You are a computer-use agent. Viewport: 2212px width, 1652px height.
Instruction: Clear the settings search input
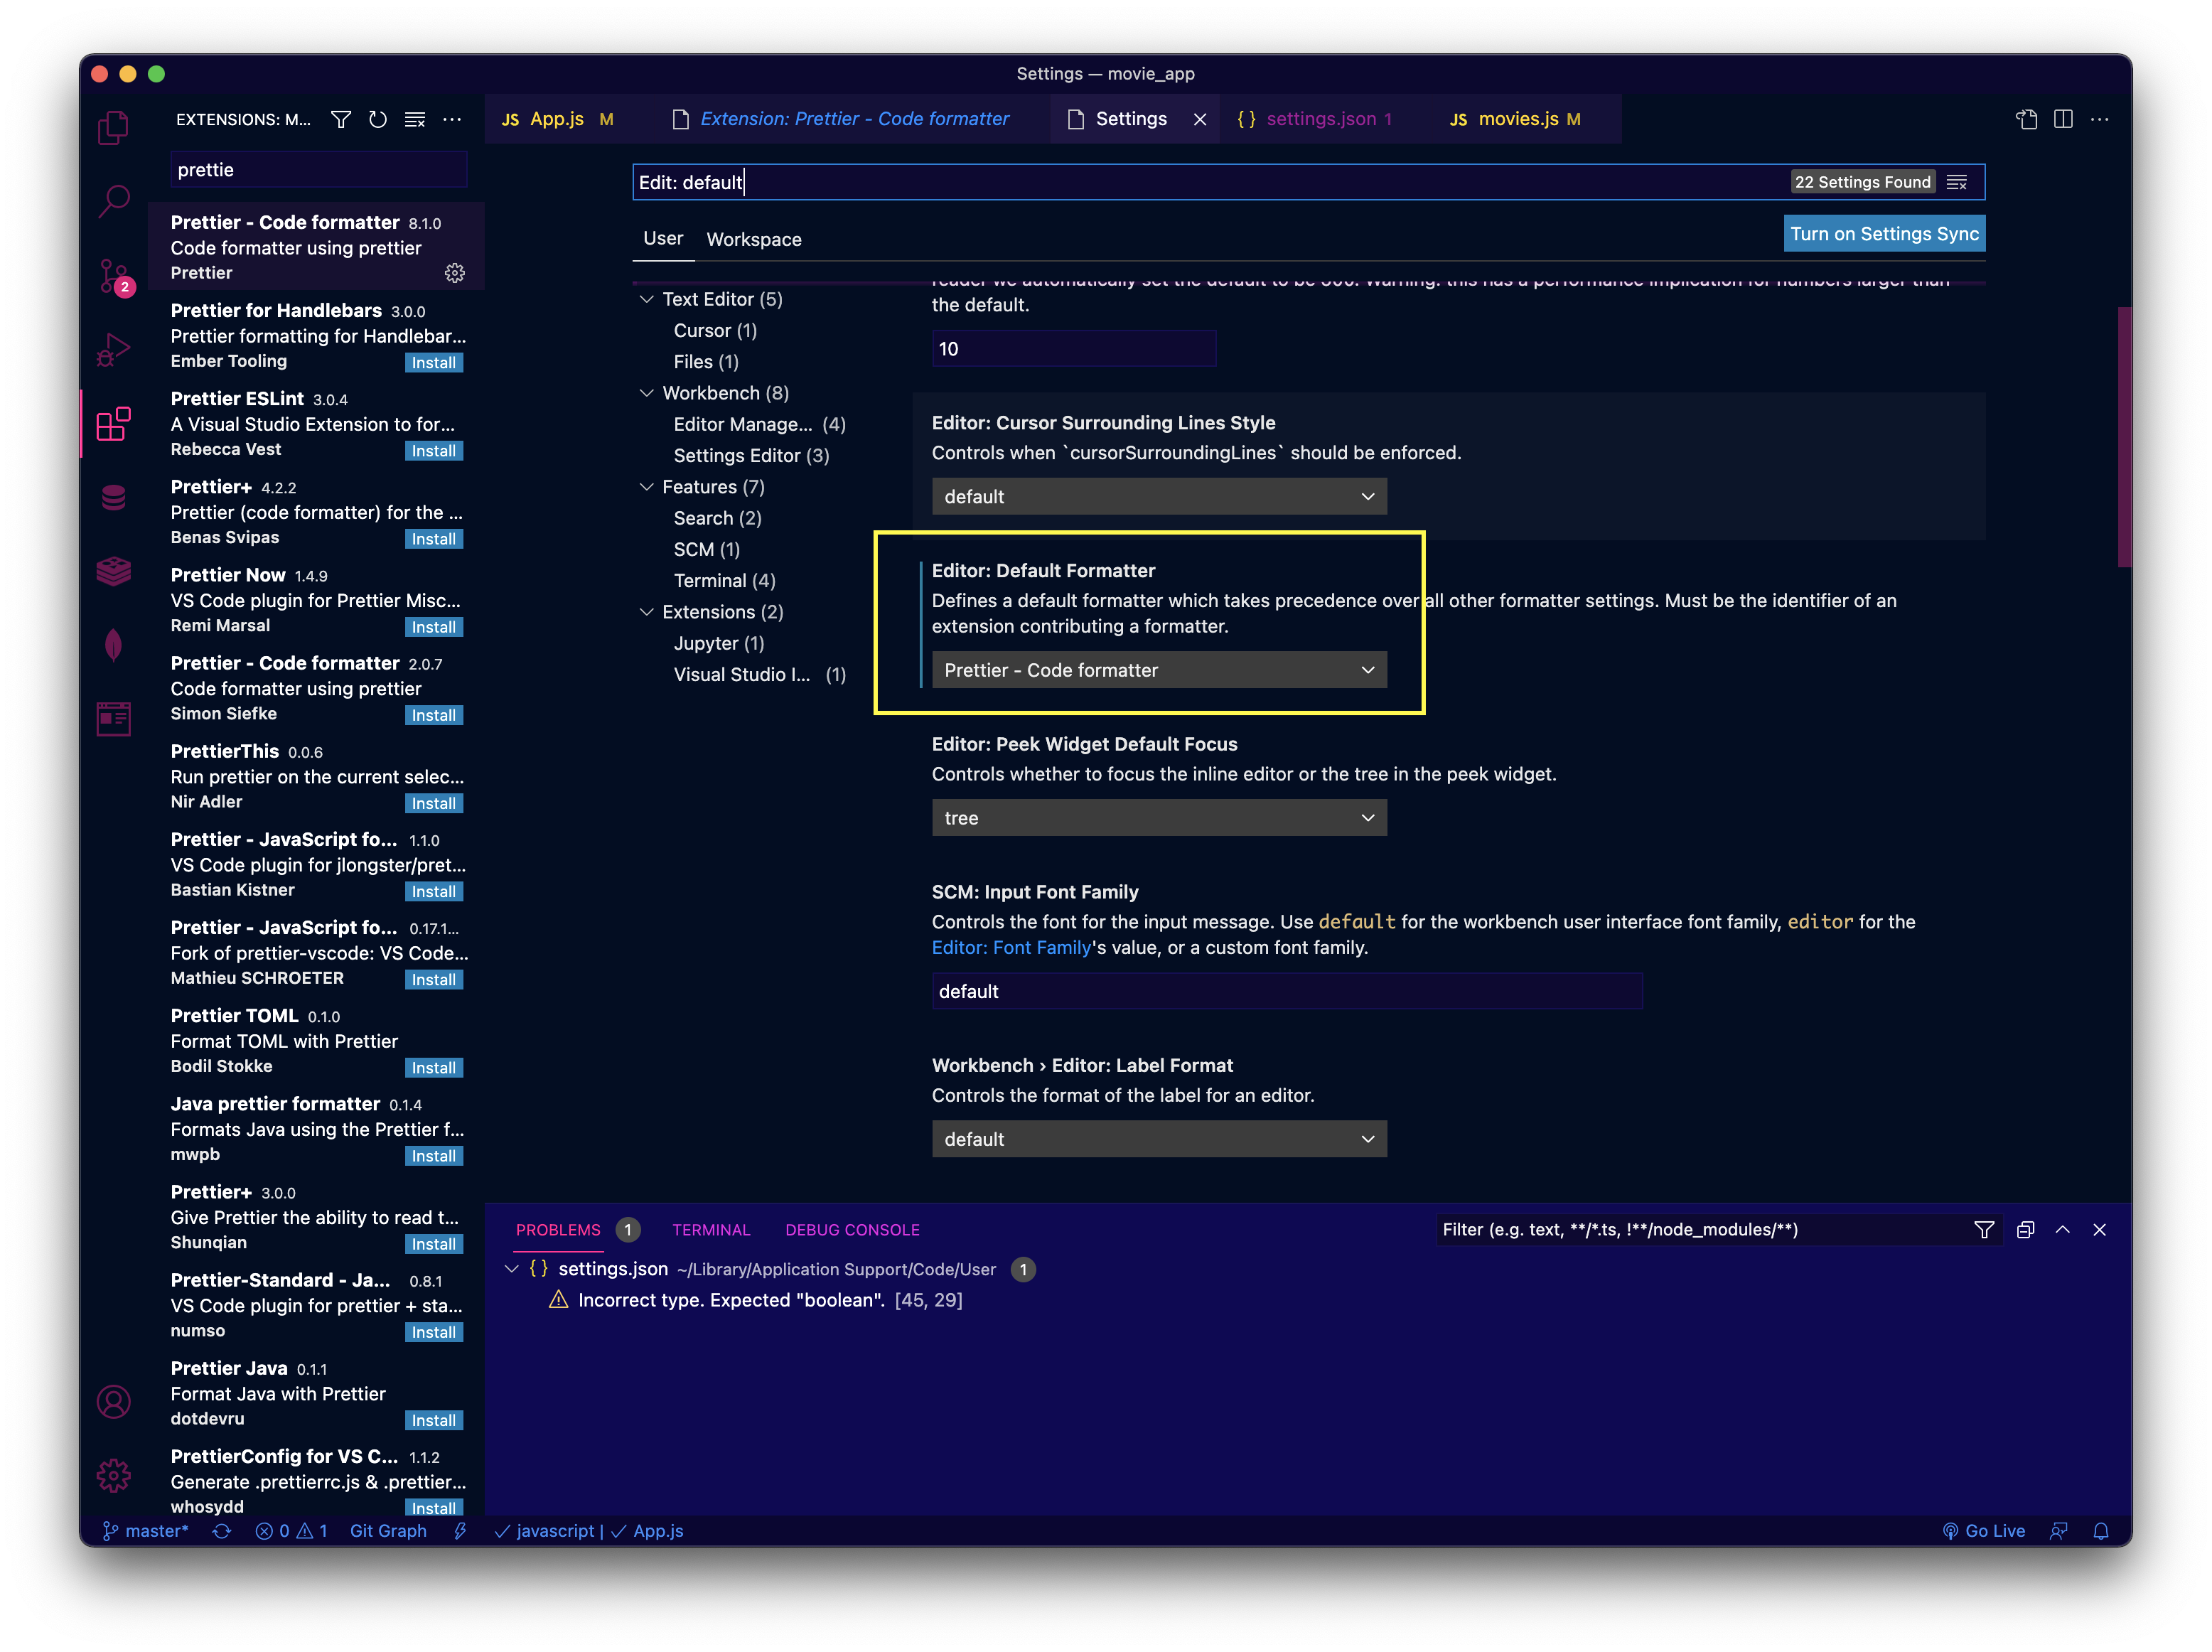click(1957, 182)
